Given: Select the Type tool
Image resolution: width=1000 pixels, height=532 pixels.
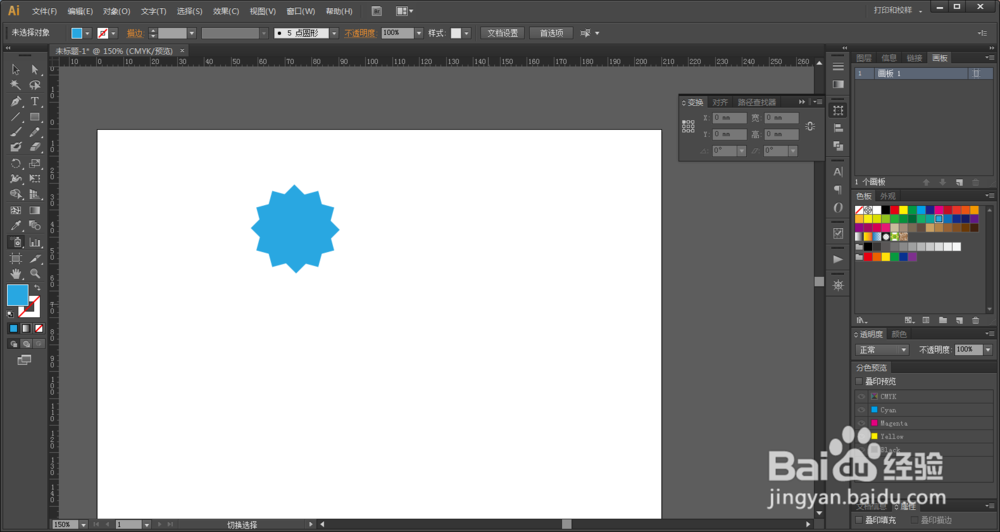Looking at the screenshot, I should point(34,101).
